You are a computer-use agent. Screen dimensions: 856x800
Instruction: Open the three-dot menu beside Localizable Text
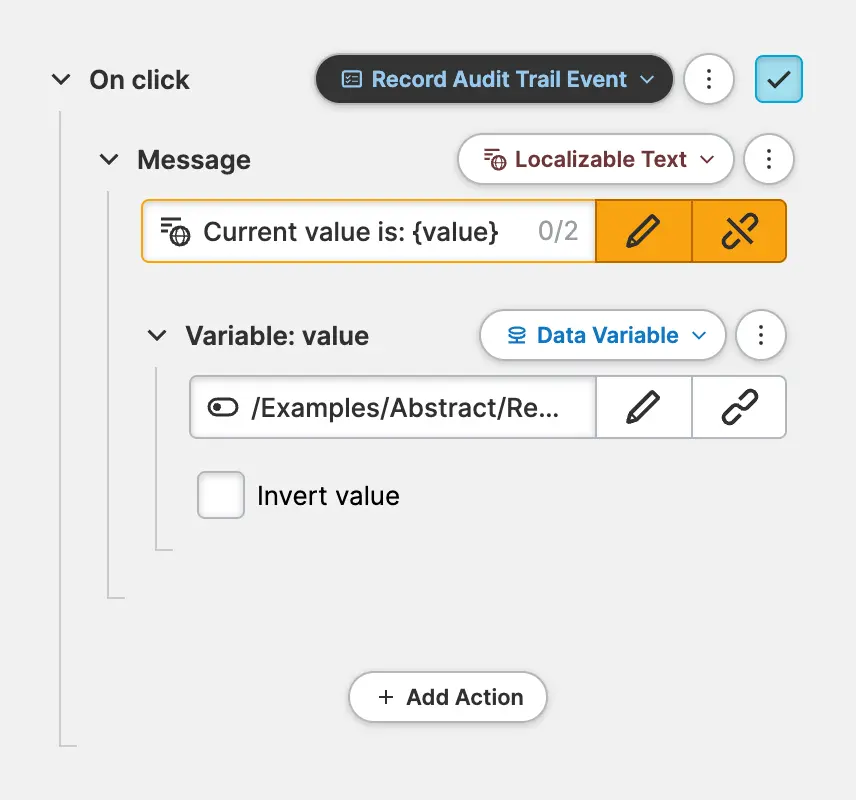[769, 159]
